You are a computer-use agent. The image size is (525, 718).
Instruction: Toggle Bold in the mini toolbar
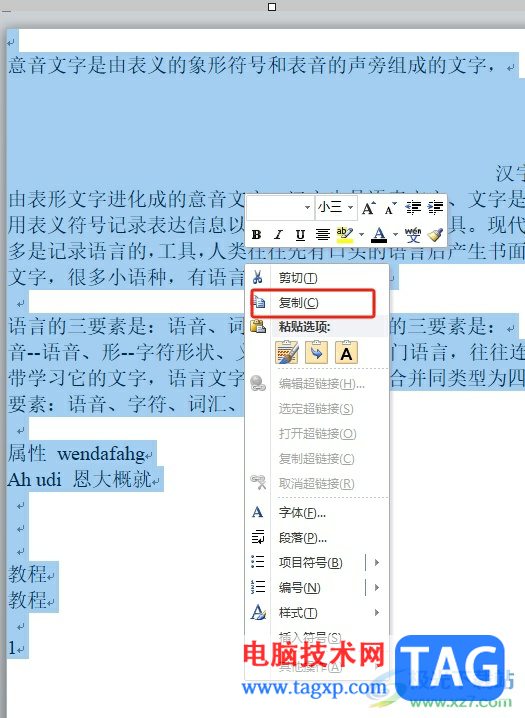(x=257, y=235)
